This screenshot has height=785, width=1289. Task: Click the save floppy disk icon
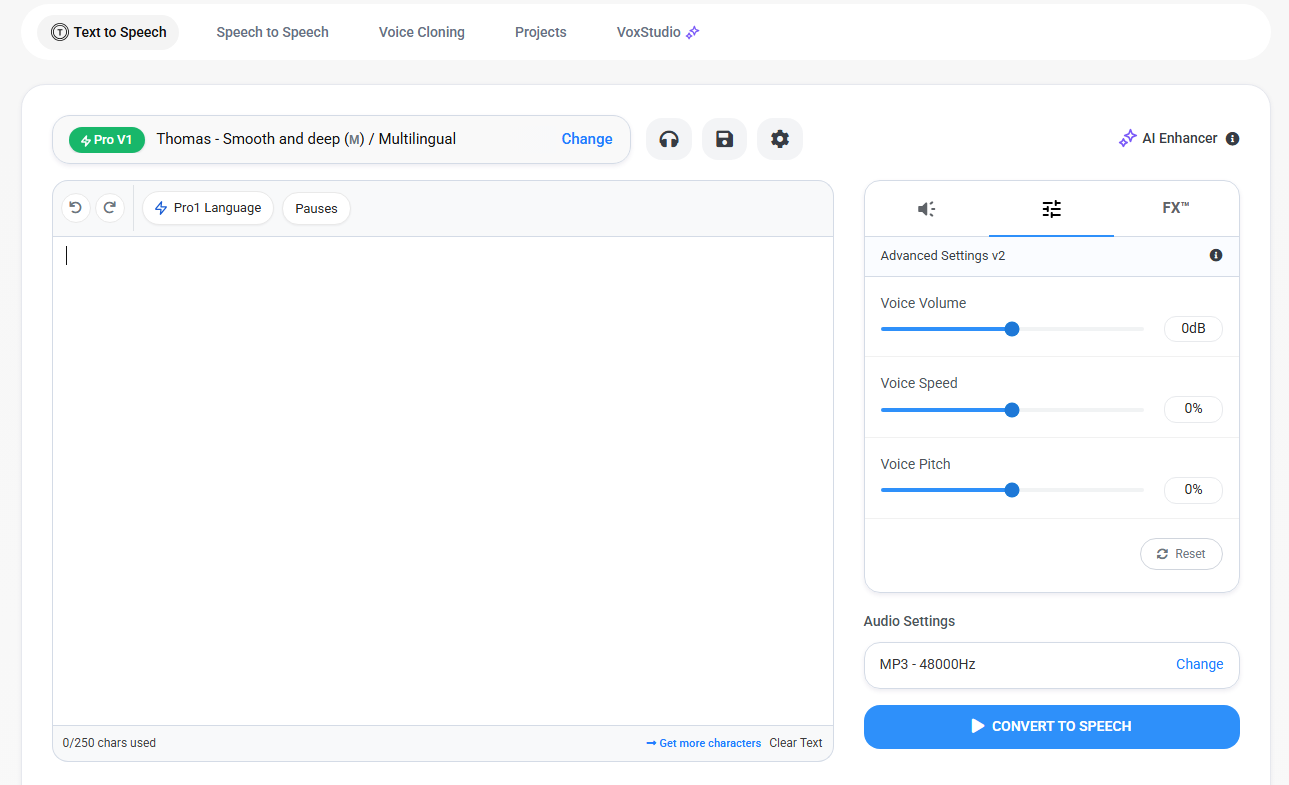tap(724, 139)
